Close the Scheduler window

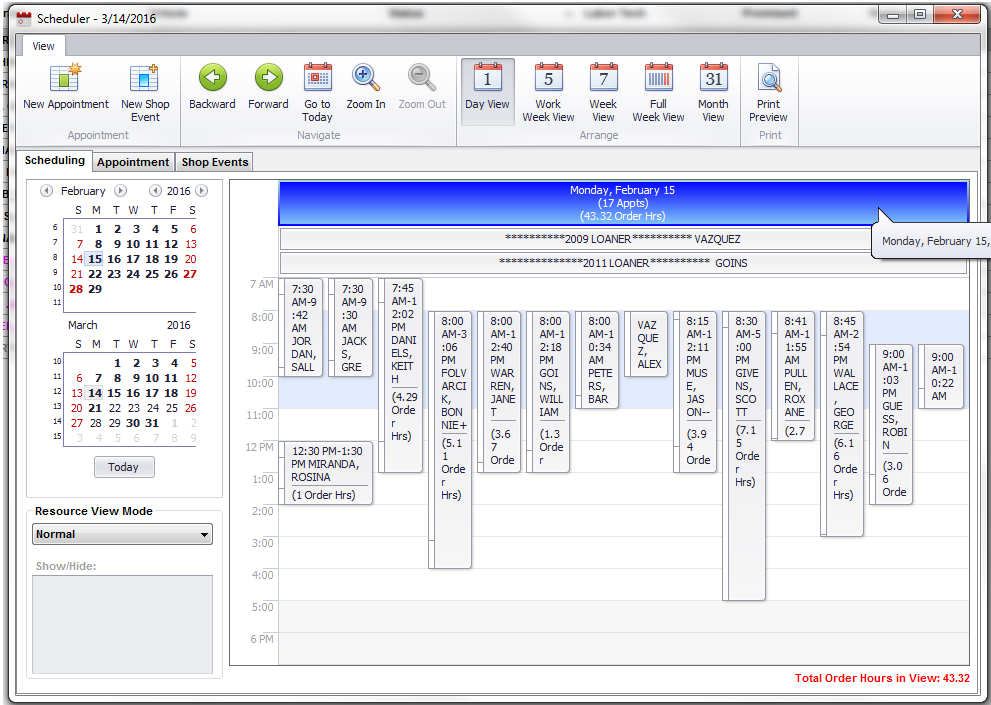click(x=957, y=15)
